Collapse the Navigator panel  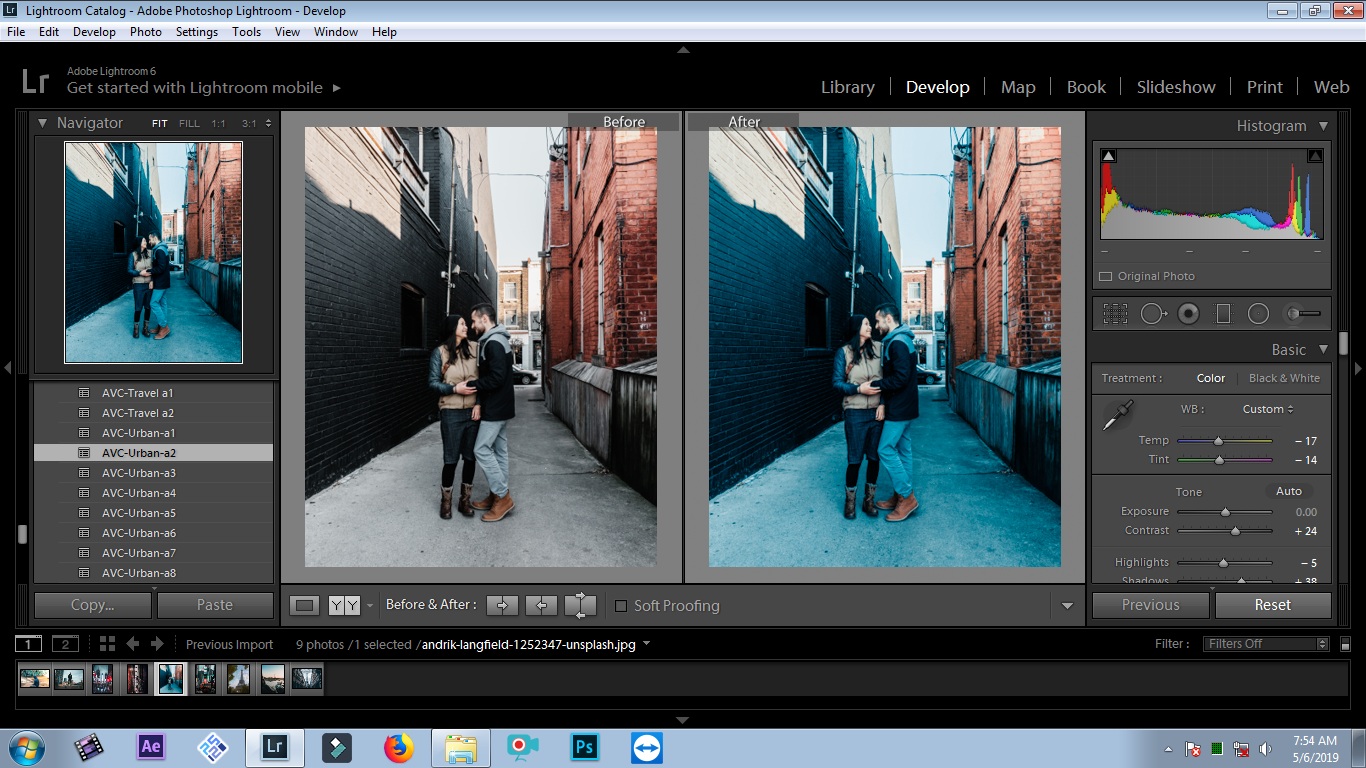pyautogui.click(x=43, y=123)
